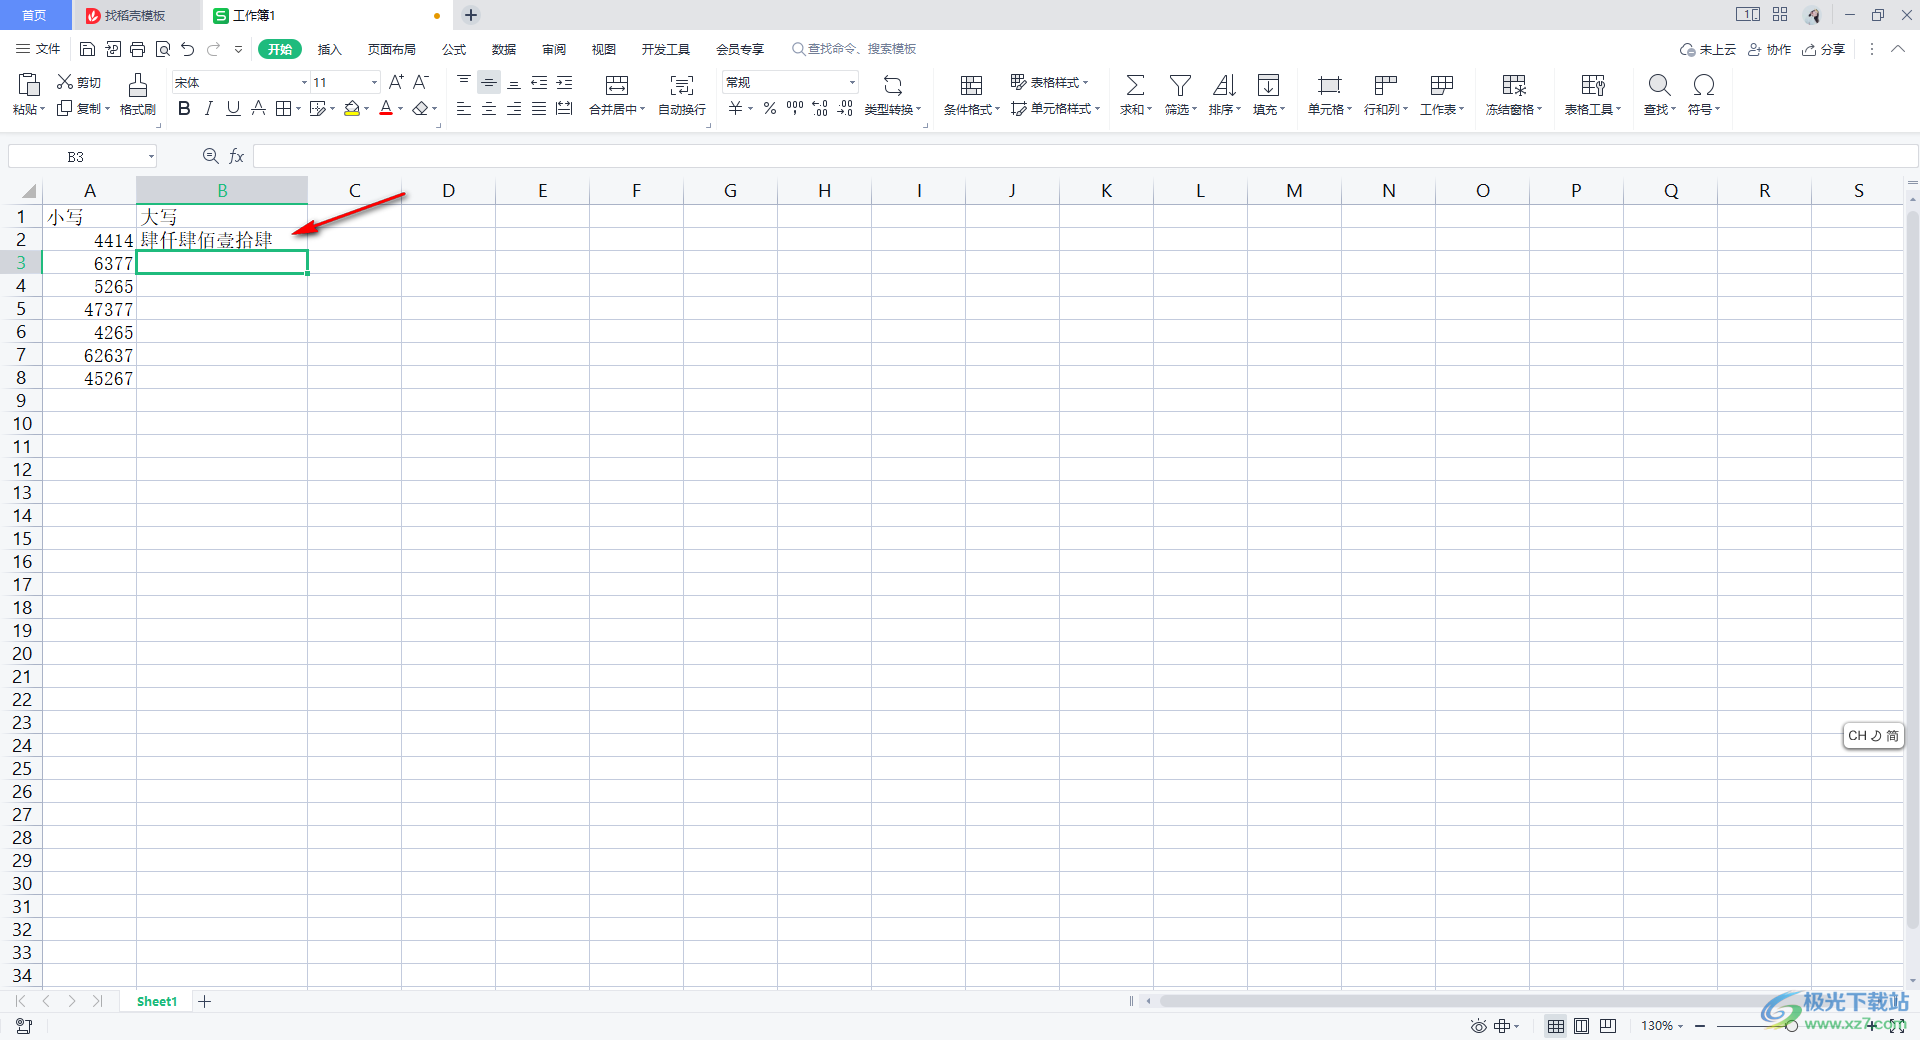The height and width of the screenshot is (1040, 1920).
Task: Open the Formulas (公式) tab
Action: coord(454,49)
